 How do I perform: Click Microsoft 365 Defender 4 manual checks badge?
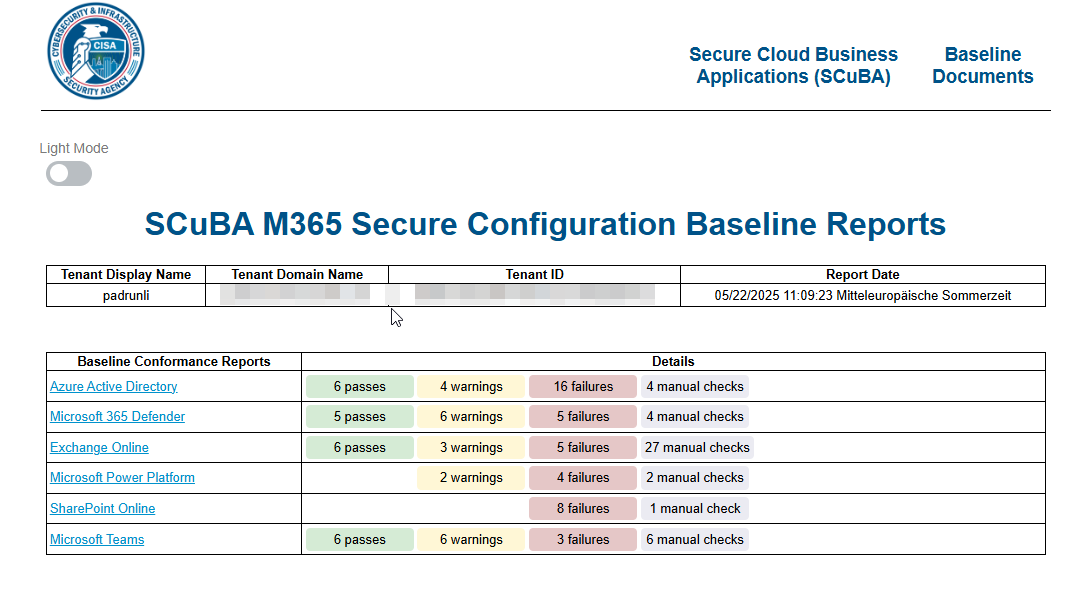coord(695,417)
